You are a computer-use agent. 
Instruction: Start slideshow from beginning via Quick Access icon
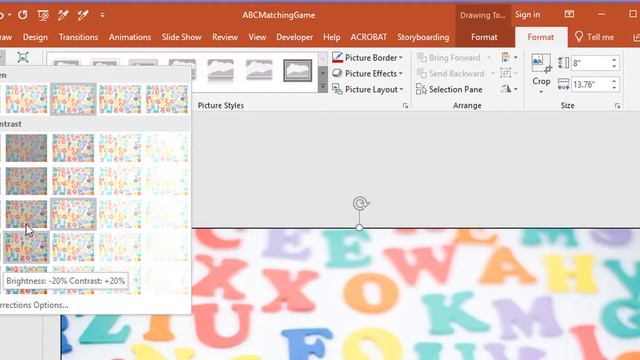[43, 16]
